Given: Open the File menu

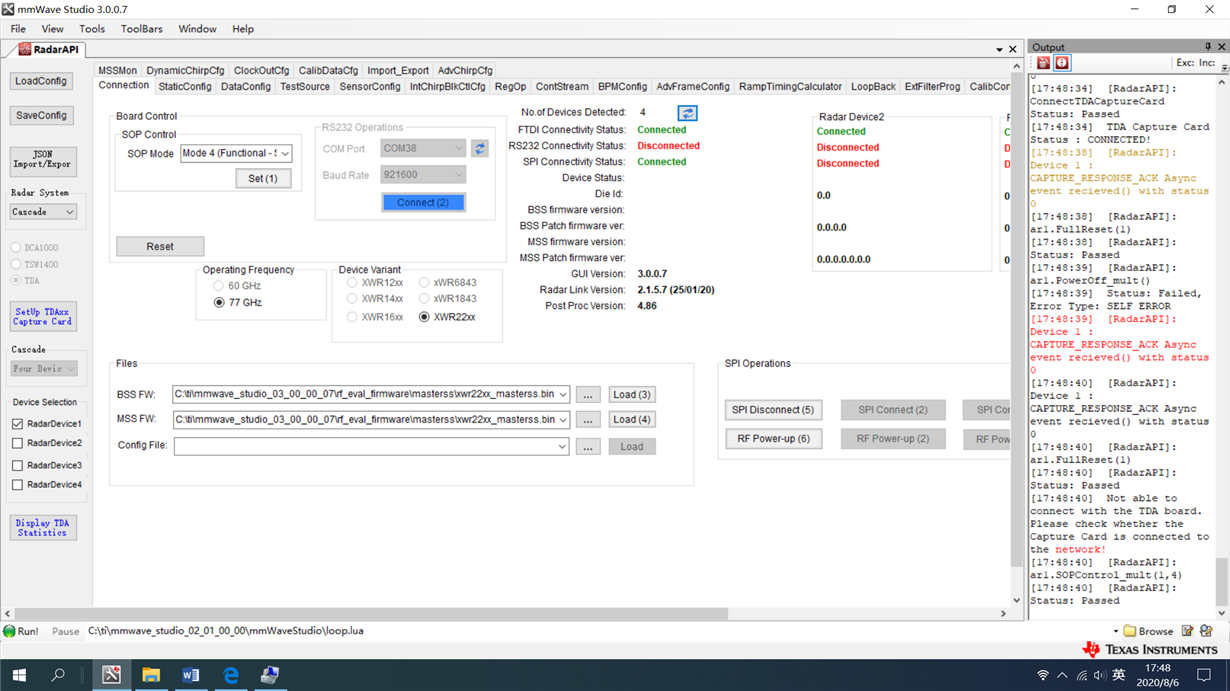Looking at the screenshot, I should coord(18,29).
